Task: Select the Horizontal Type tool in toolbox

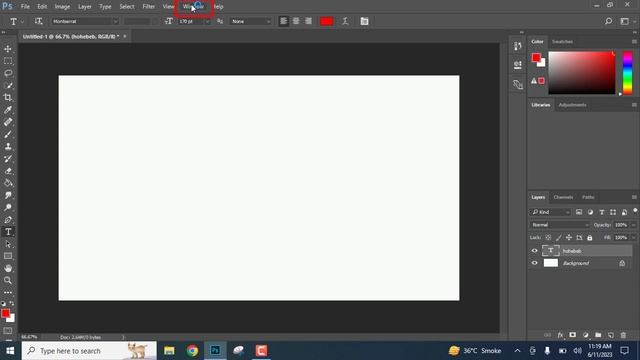Action: (8, 232)
